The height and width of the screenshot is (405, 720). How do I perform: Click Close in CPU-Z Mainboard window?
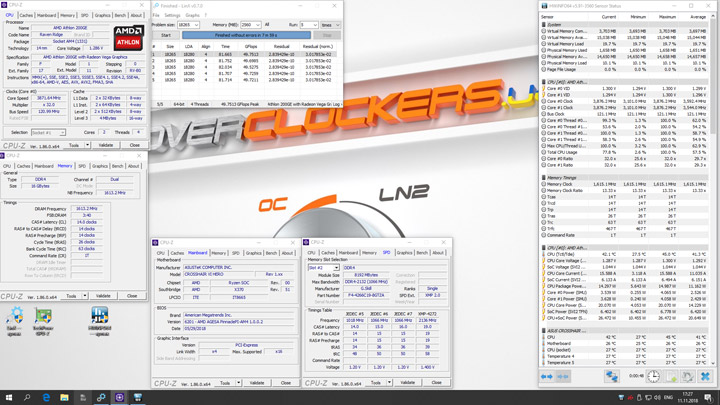(x=286, y=383)
